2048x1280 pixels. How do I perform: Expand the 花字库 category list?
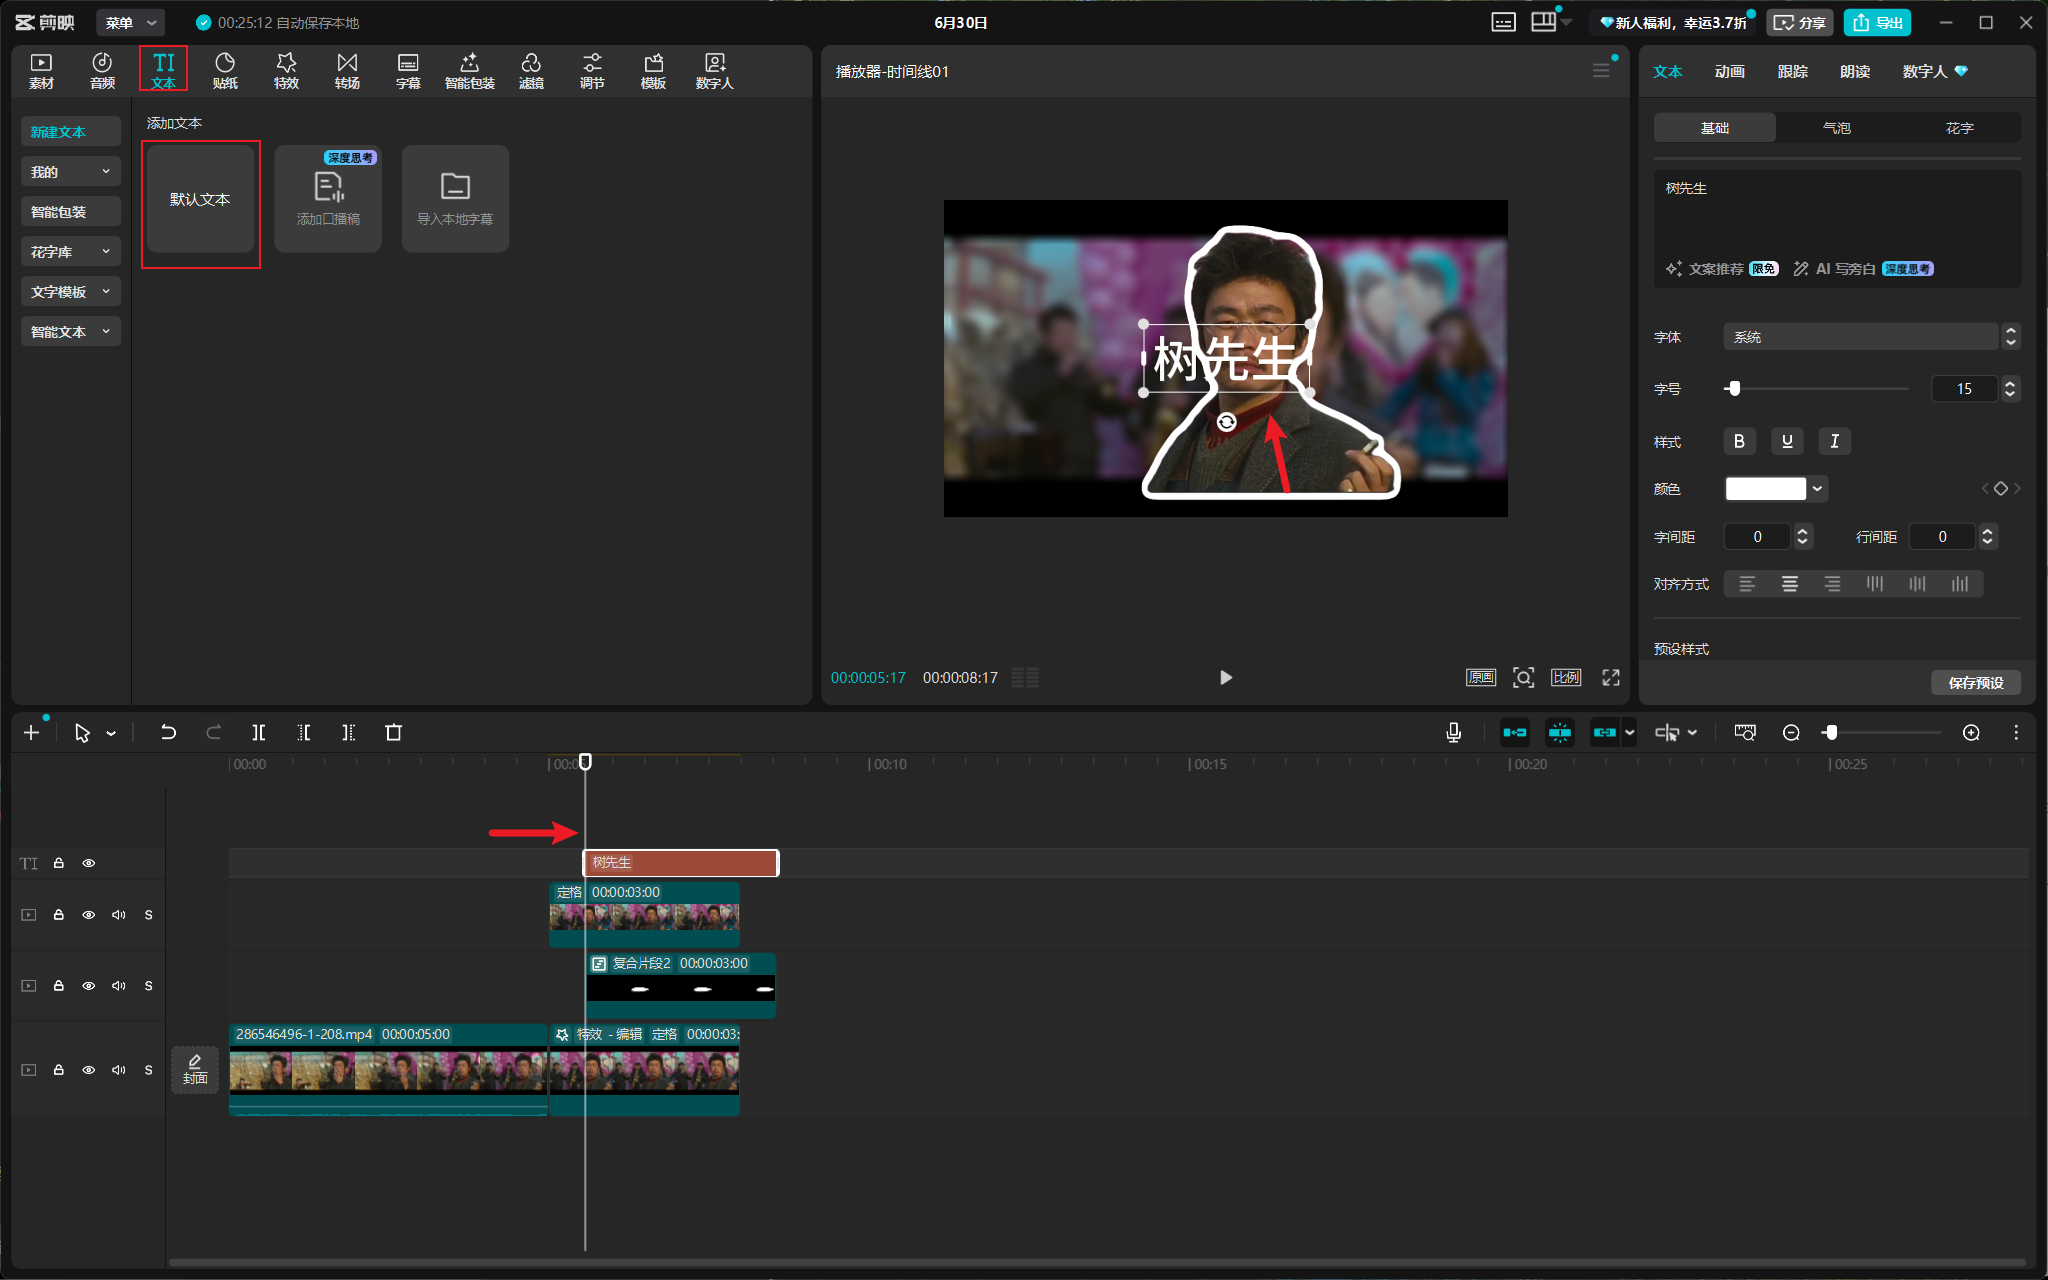point(71,252)
